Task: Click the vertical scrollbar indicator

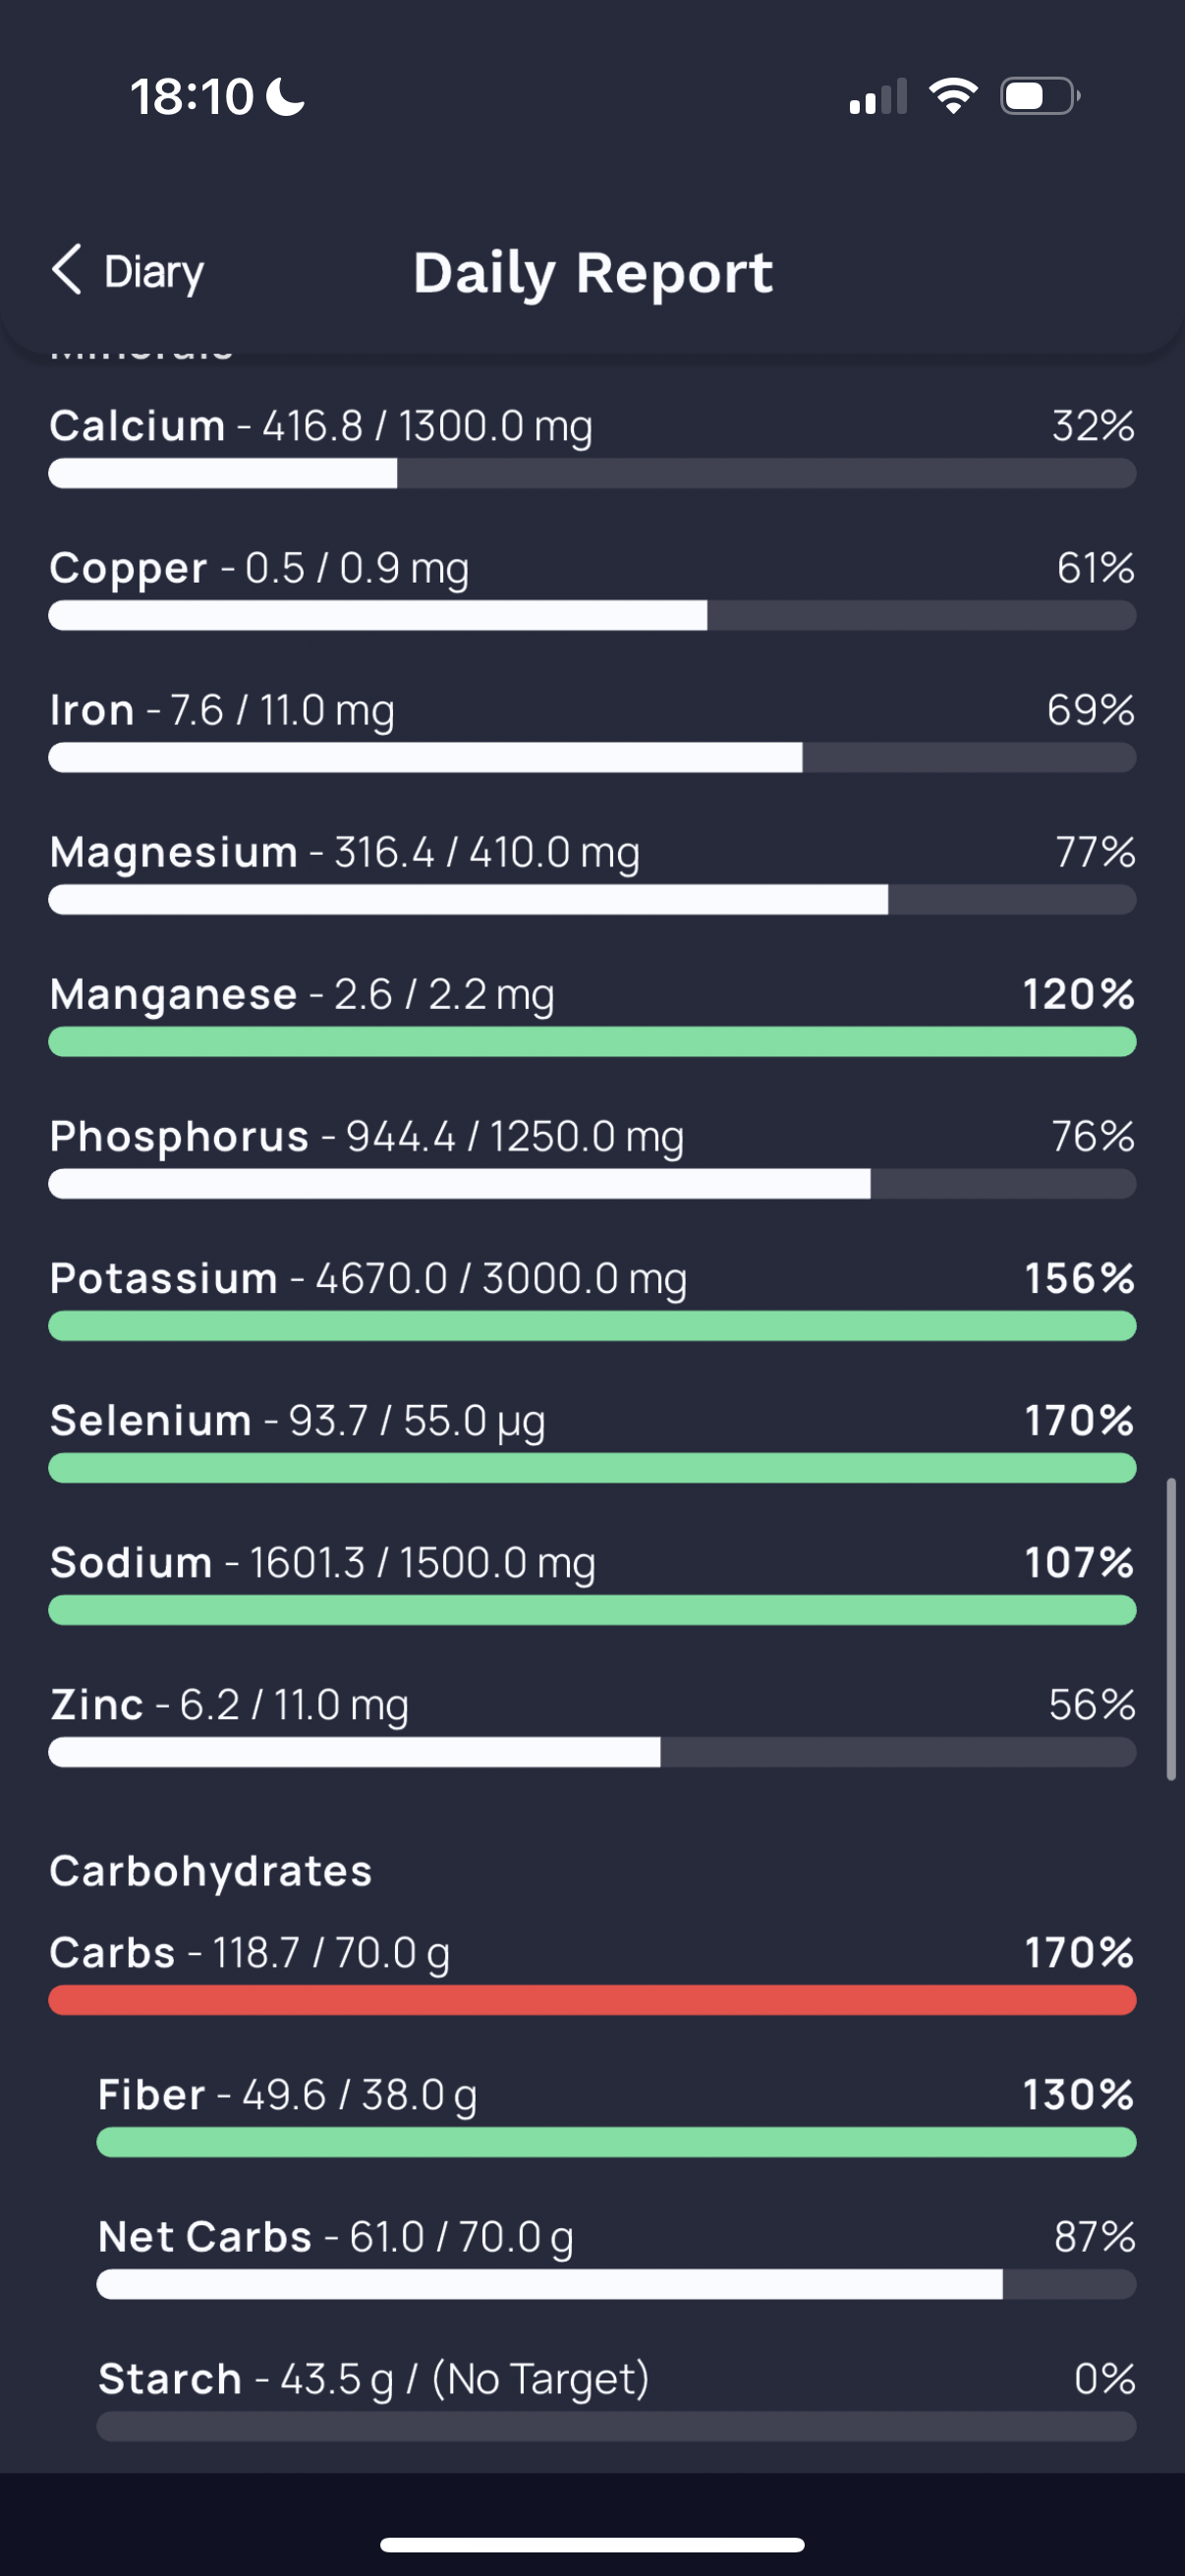Action: [1170, 1629]
